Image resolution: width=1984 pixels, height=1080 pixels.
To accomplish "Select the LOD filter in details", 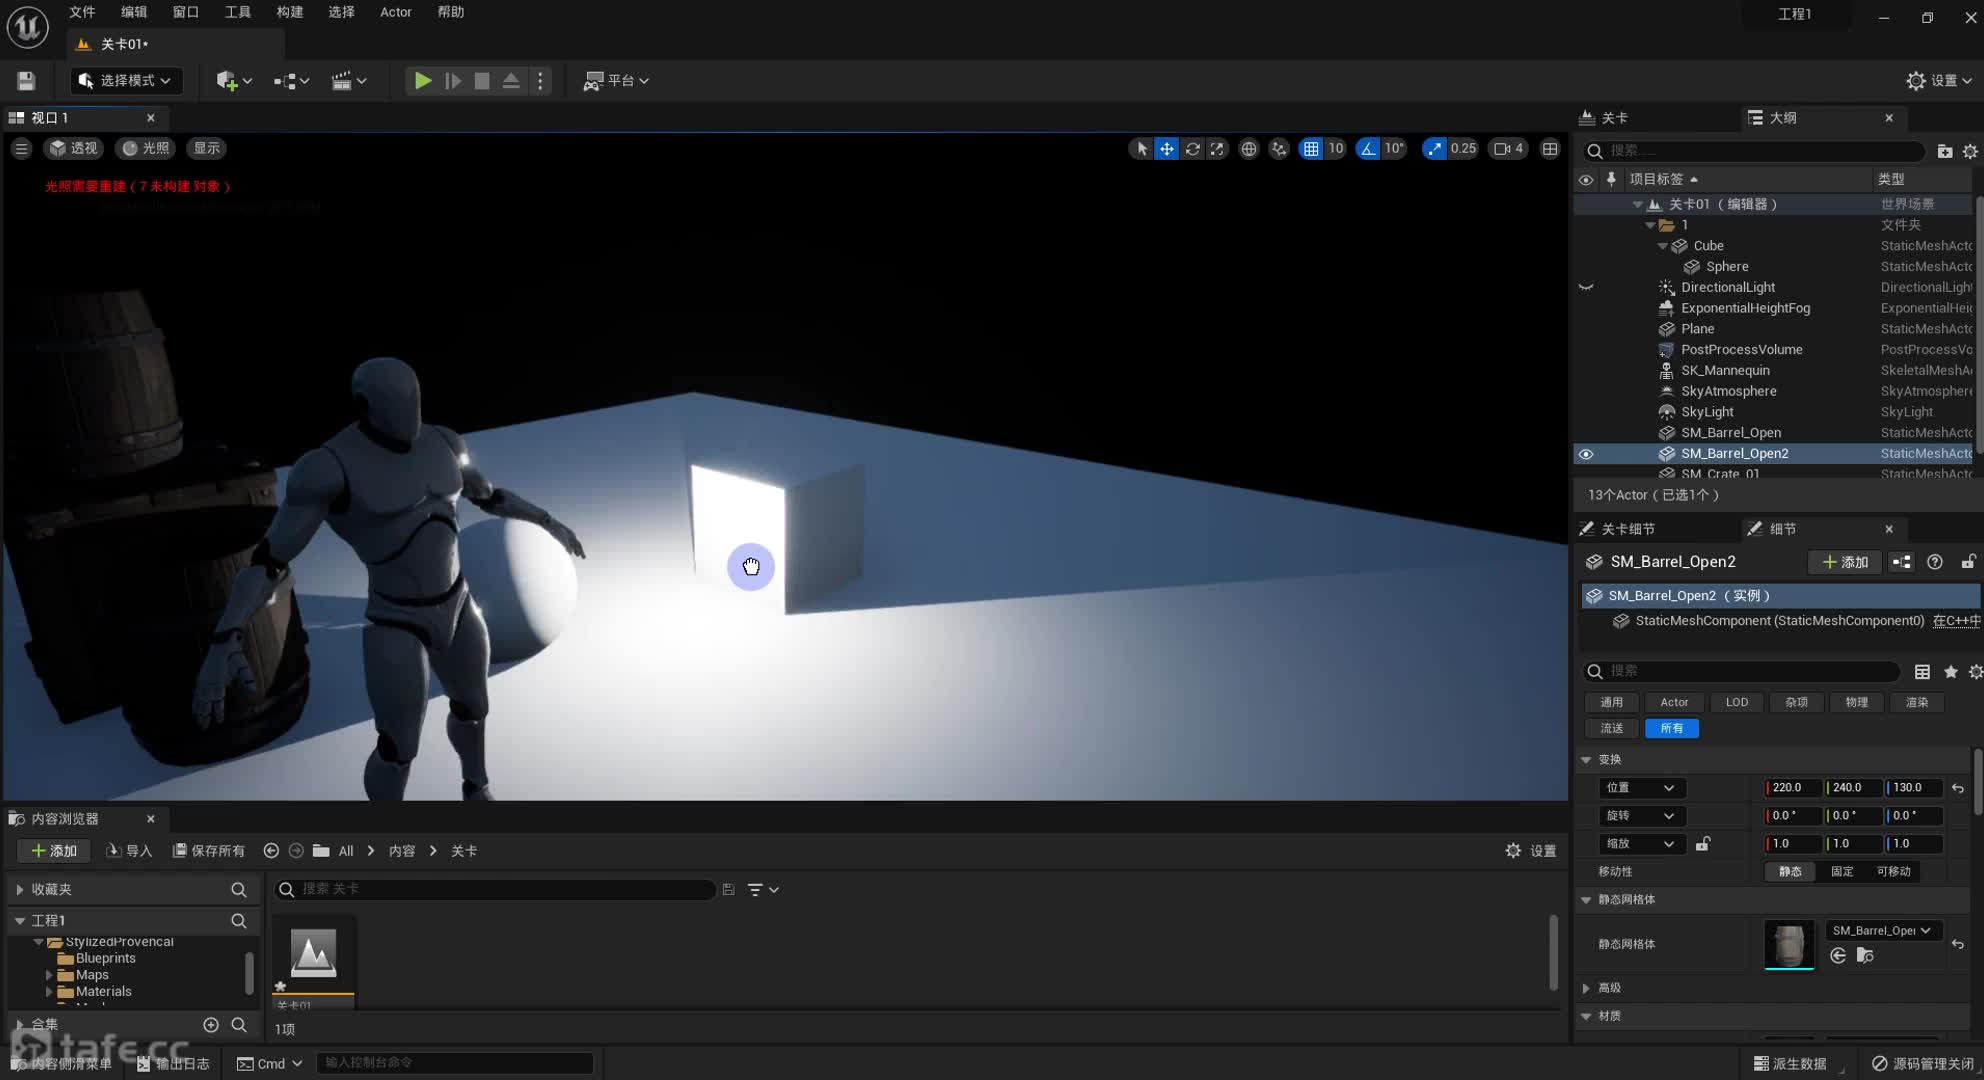I will click(1737, 702).
